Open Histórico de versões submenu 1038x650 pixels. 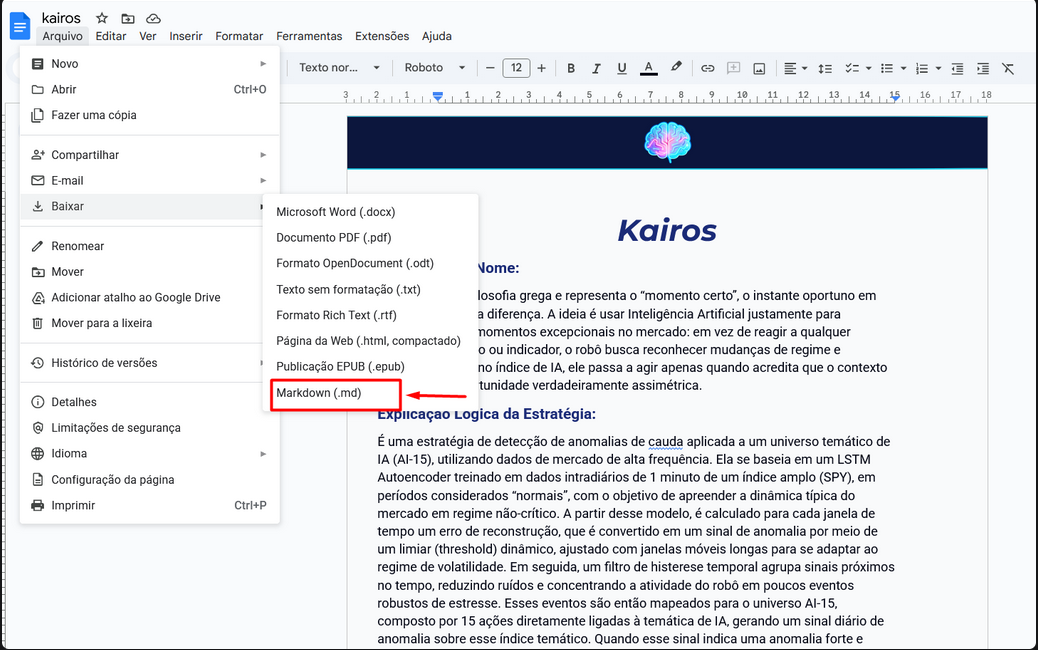104,363
